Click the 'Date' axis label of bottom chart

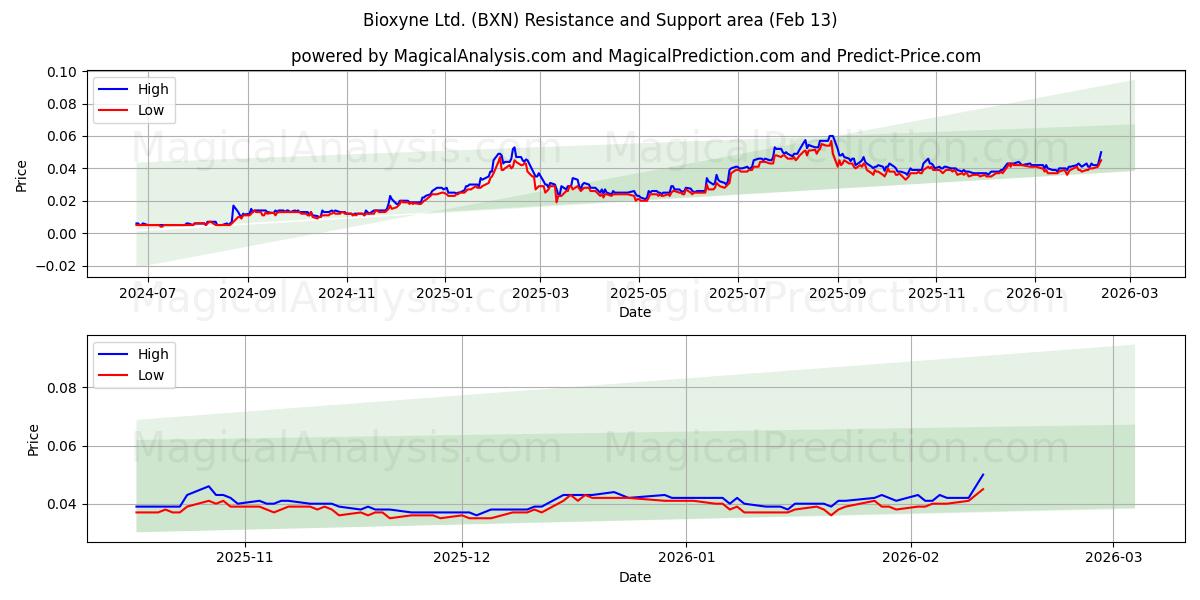click(x=635, y=577)
